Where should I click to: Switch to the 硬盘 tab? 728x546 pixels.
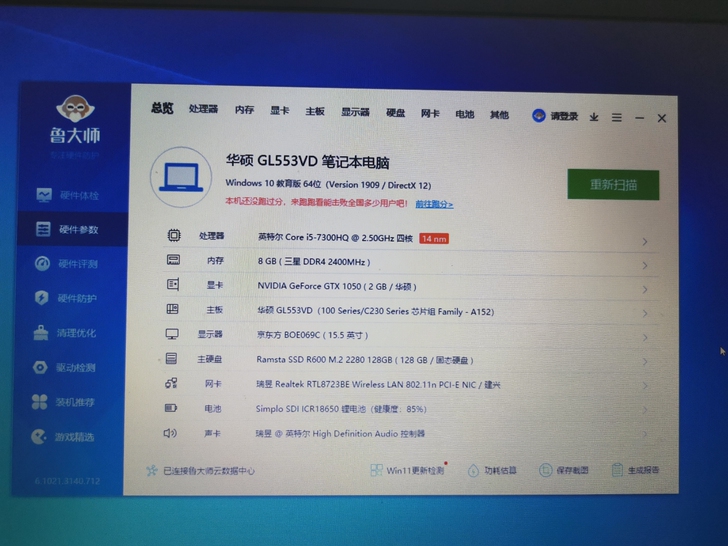(x=396, y=113)
